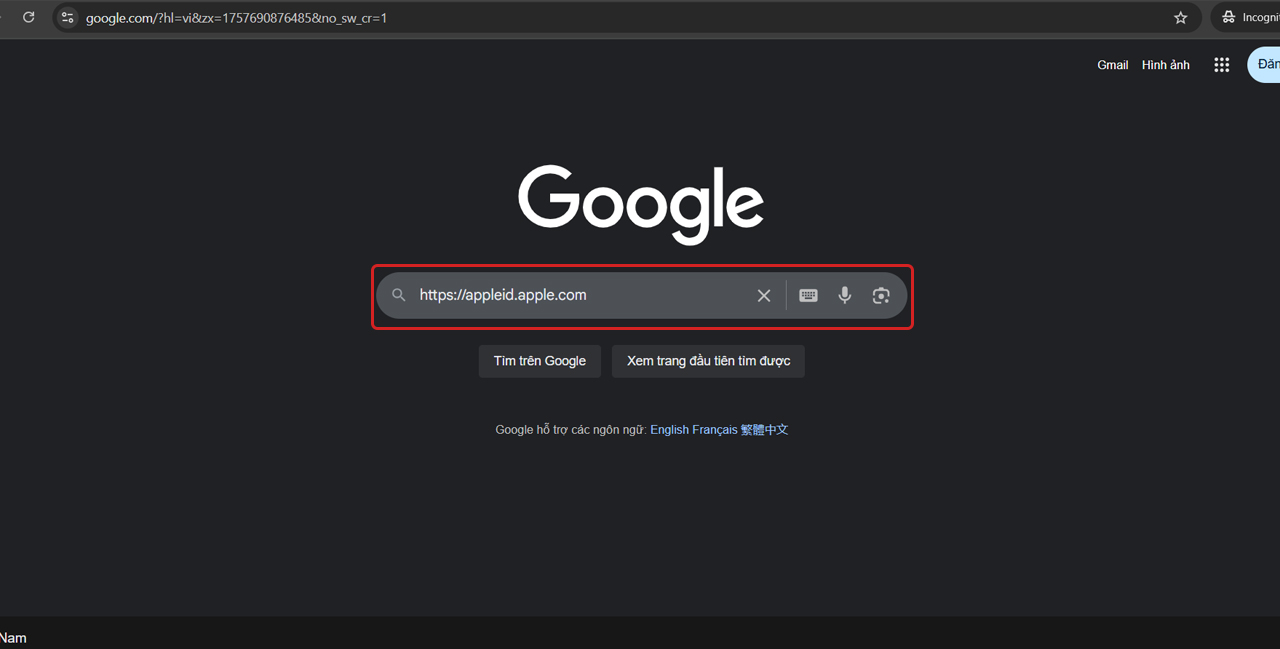Clear the search box text

coord(764,295)
